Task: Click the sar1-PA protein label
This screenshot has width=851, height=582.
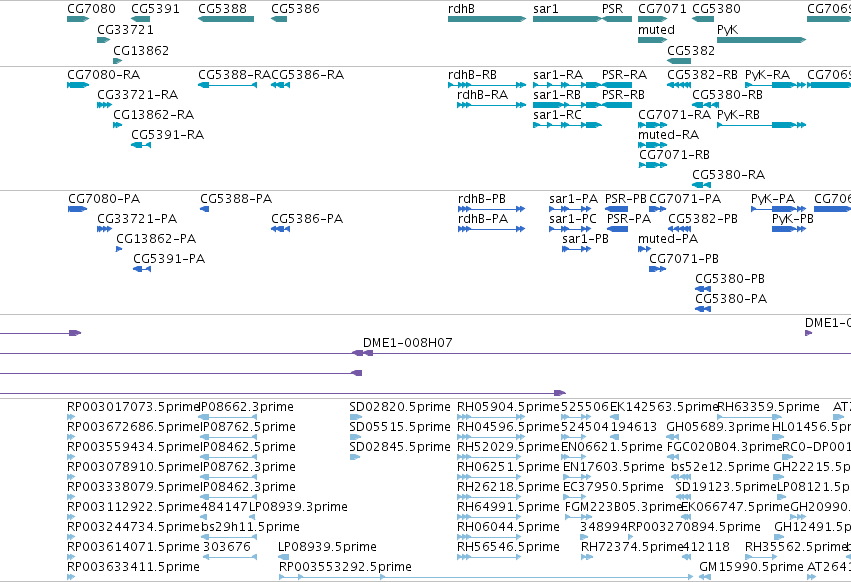Action: point(574,199)
